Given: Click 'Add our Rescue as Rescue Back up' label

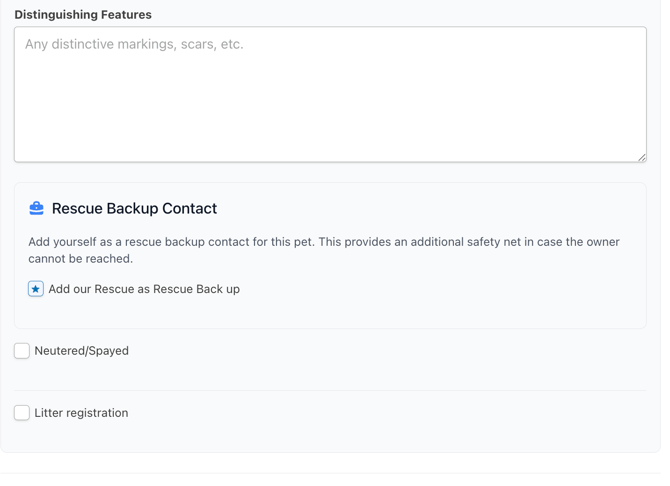Looking at the screenshot, I should (144, 289).
